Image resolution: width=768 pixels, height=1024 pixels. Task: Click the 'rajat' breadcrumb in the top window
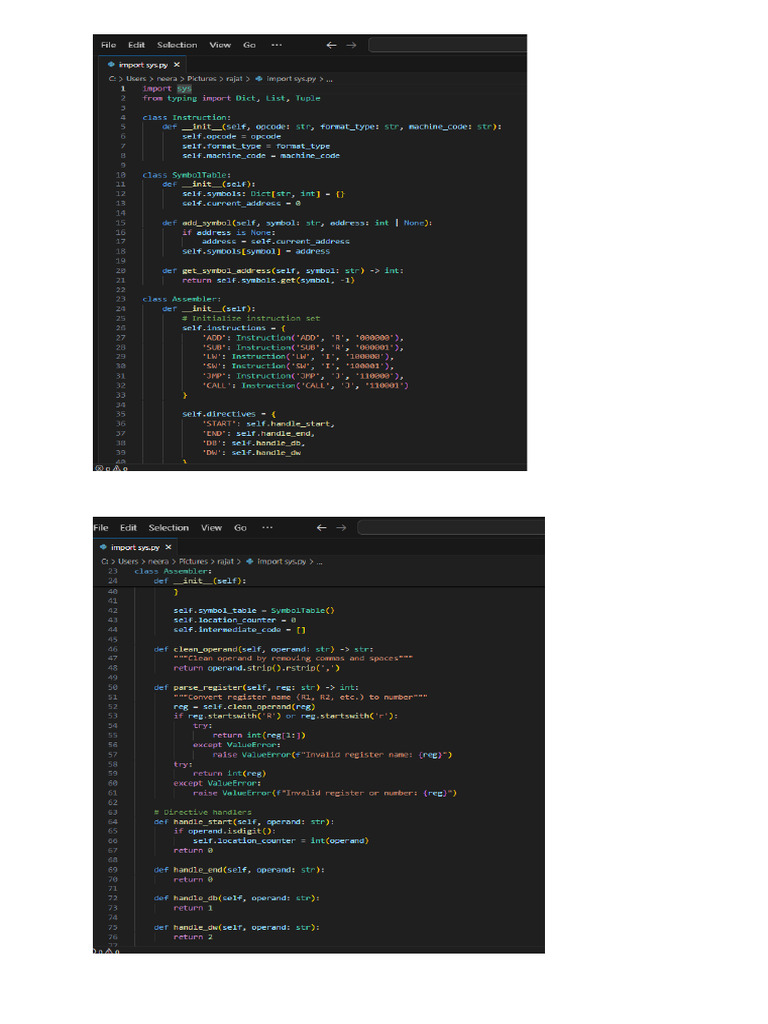coord(234,78)
